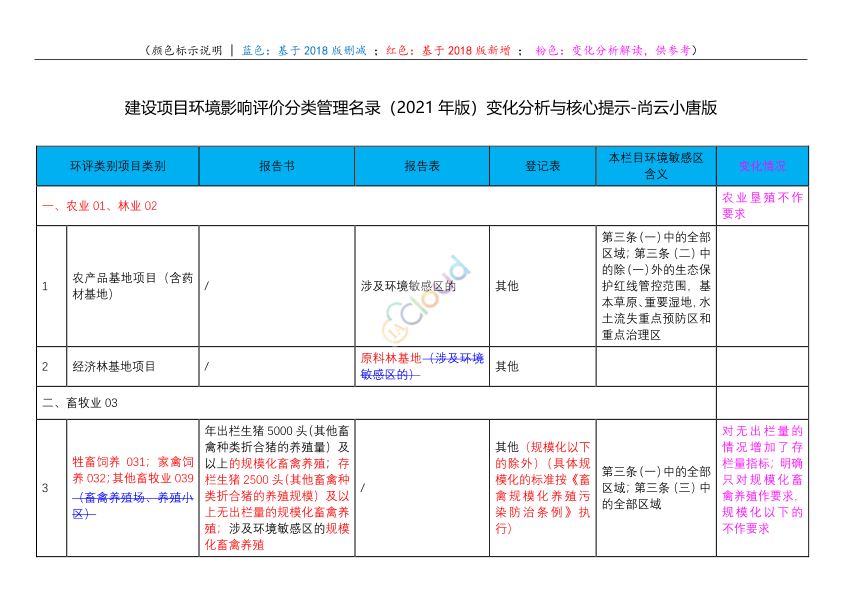Select the red legend "红色：基于 2018 版新增"

(x=448, y=50)
